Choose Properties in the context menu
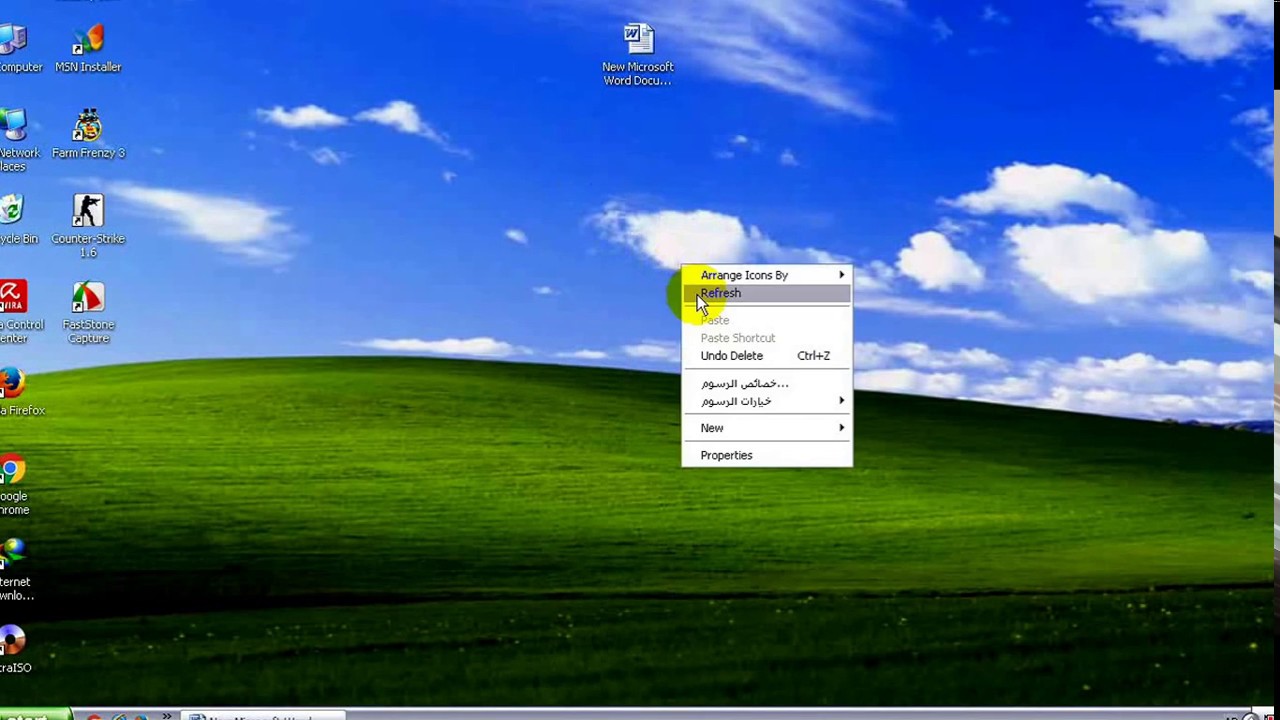This screenshot has width=1280, height=720. 767,455
